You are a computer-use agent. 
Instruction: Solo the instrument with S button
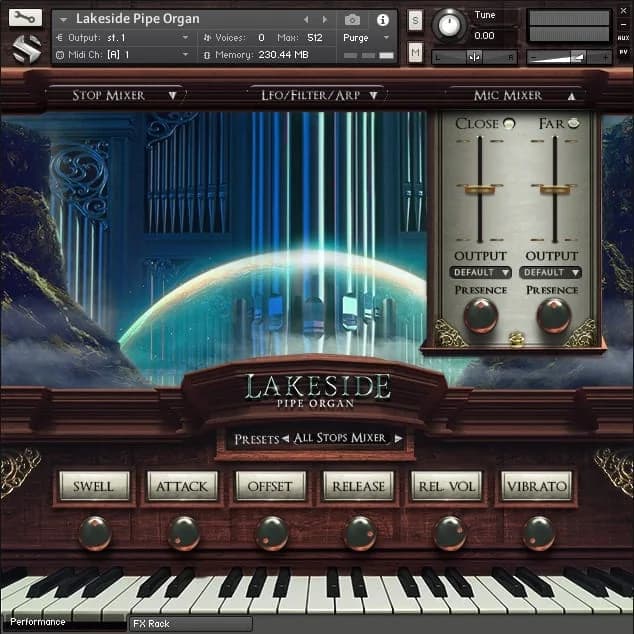pyautogui.click(x=415, y=20)
